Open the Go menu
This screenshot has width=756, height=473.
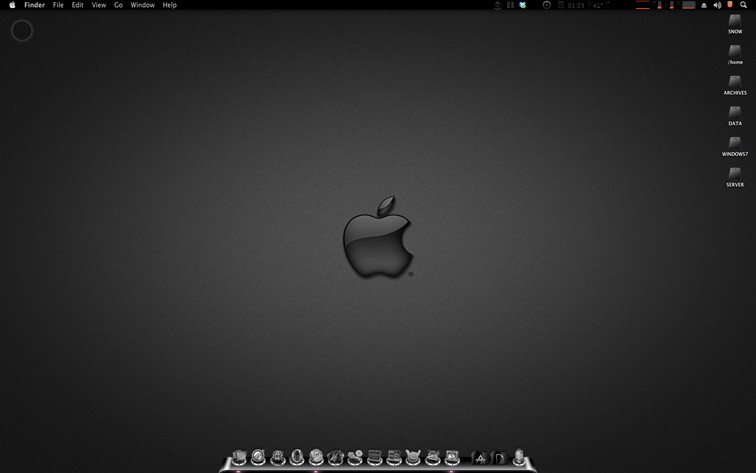point(118,5)
